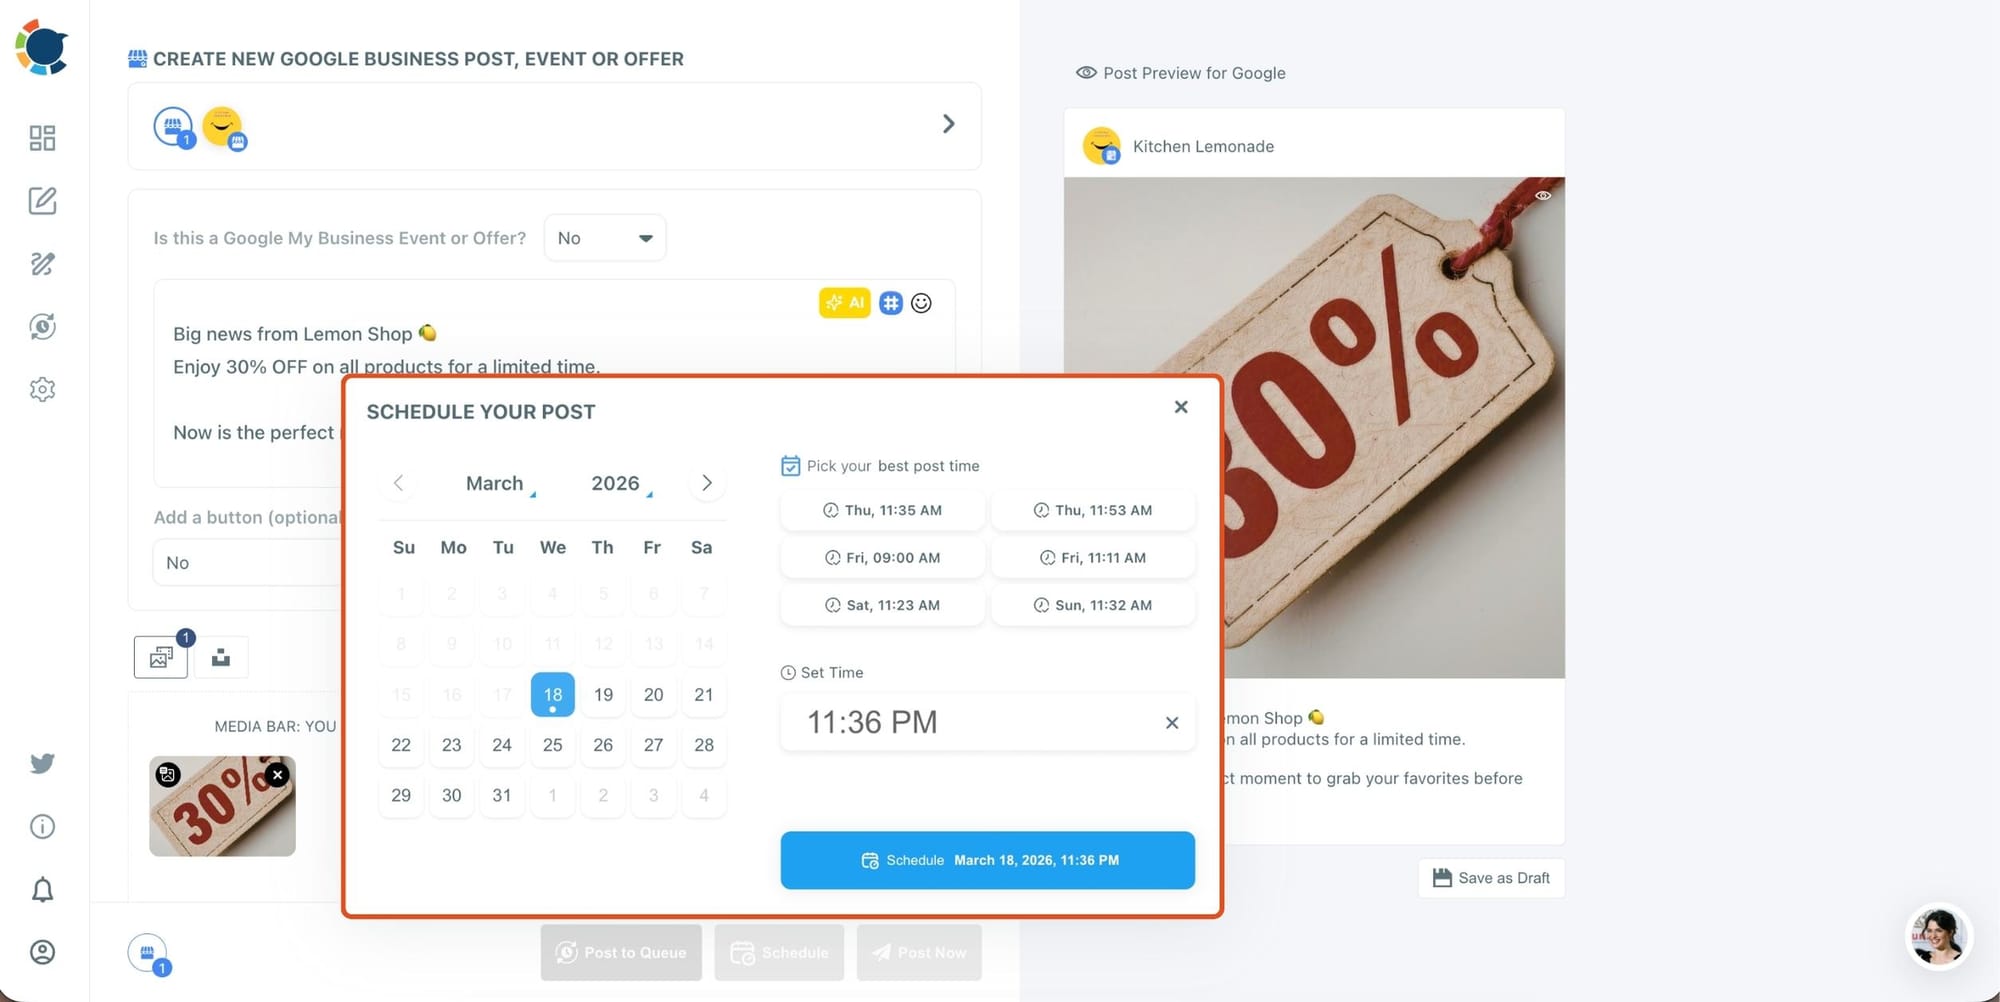The height and width of the screenshot is (1002, 2000).
Task: Remove the 30% thumbnail with X badge
Action: (x=278, y=774)
